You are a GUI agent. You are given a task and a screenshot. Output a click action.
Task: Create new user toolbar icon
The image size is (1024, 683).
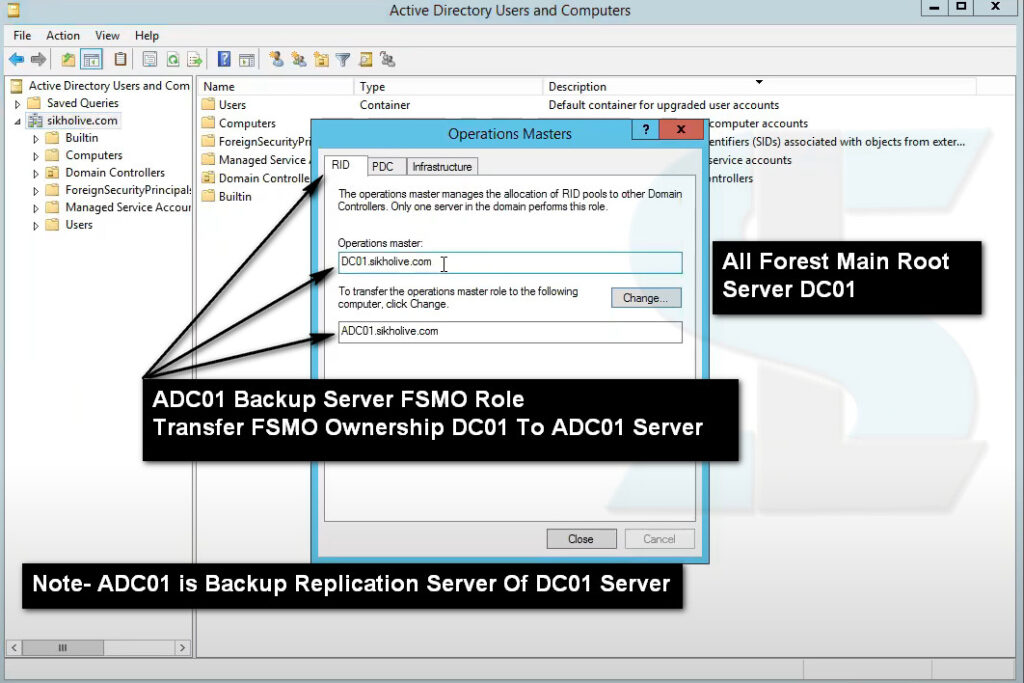(x=276, y=60)
